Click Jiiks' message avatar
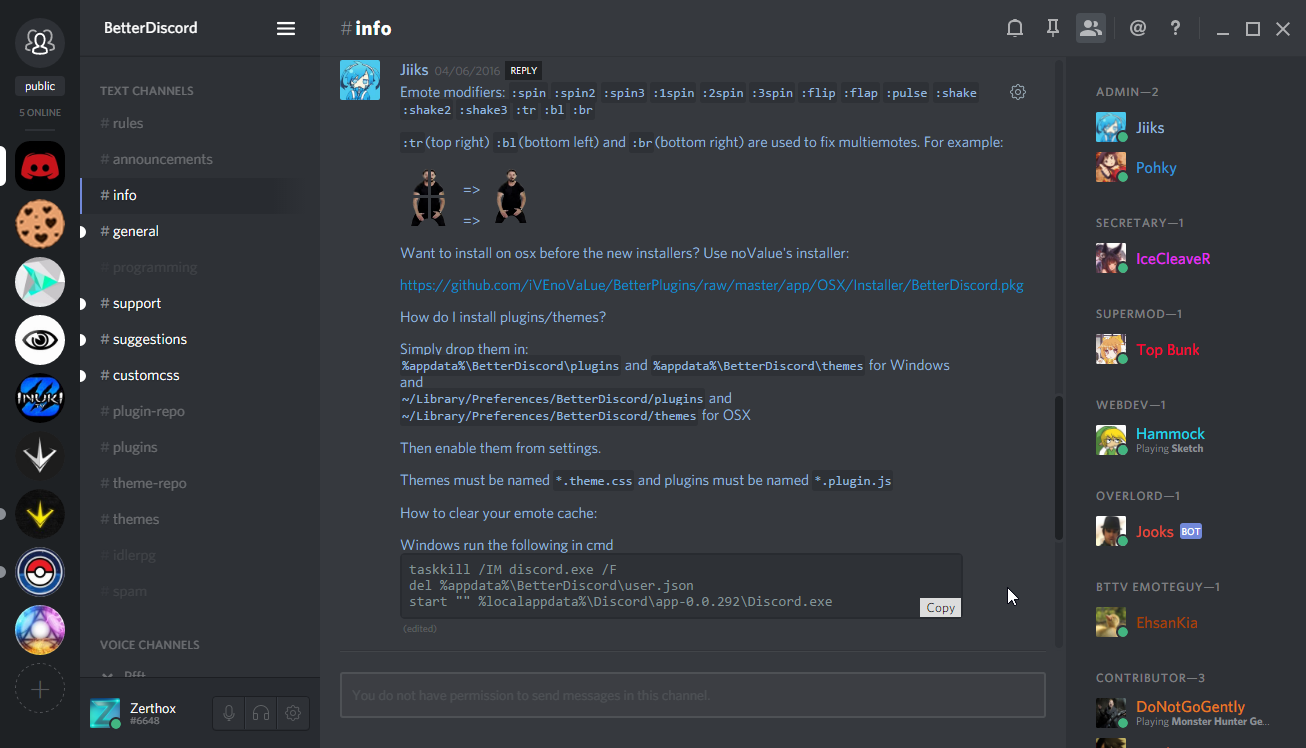This screenshot has width=1306, height=748. click(360, 80)
